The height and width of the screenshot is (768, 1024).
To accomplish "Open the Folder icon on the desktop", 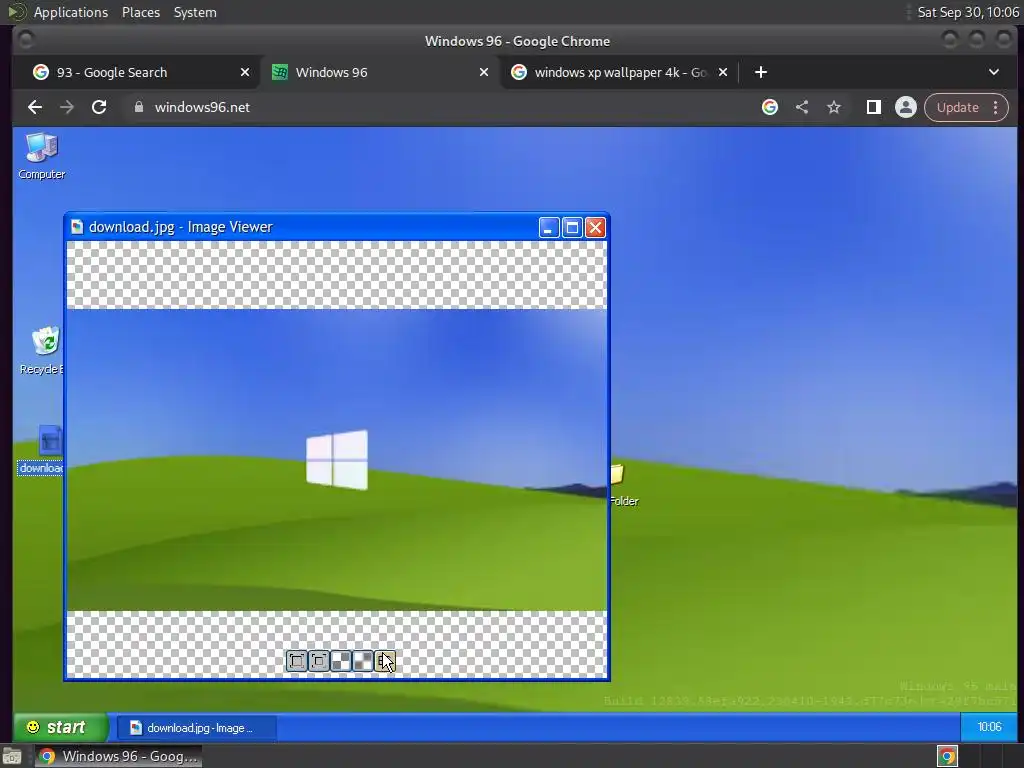I will click(622, 485).
